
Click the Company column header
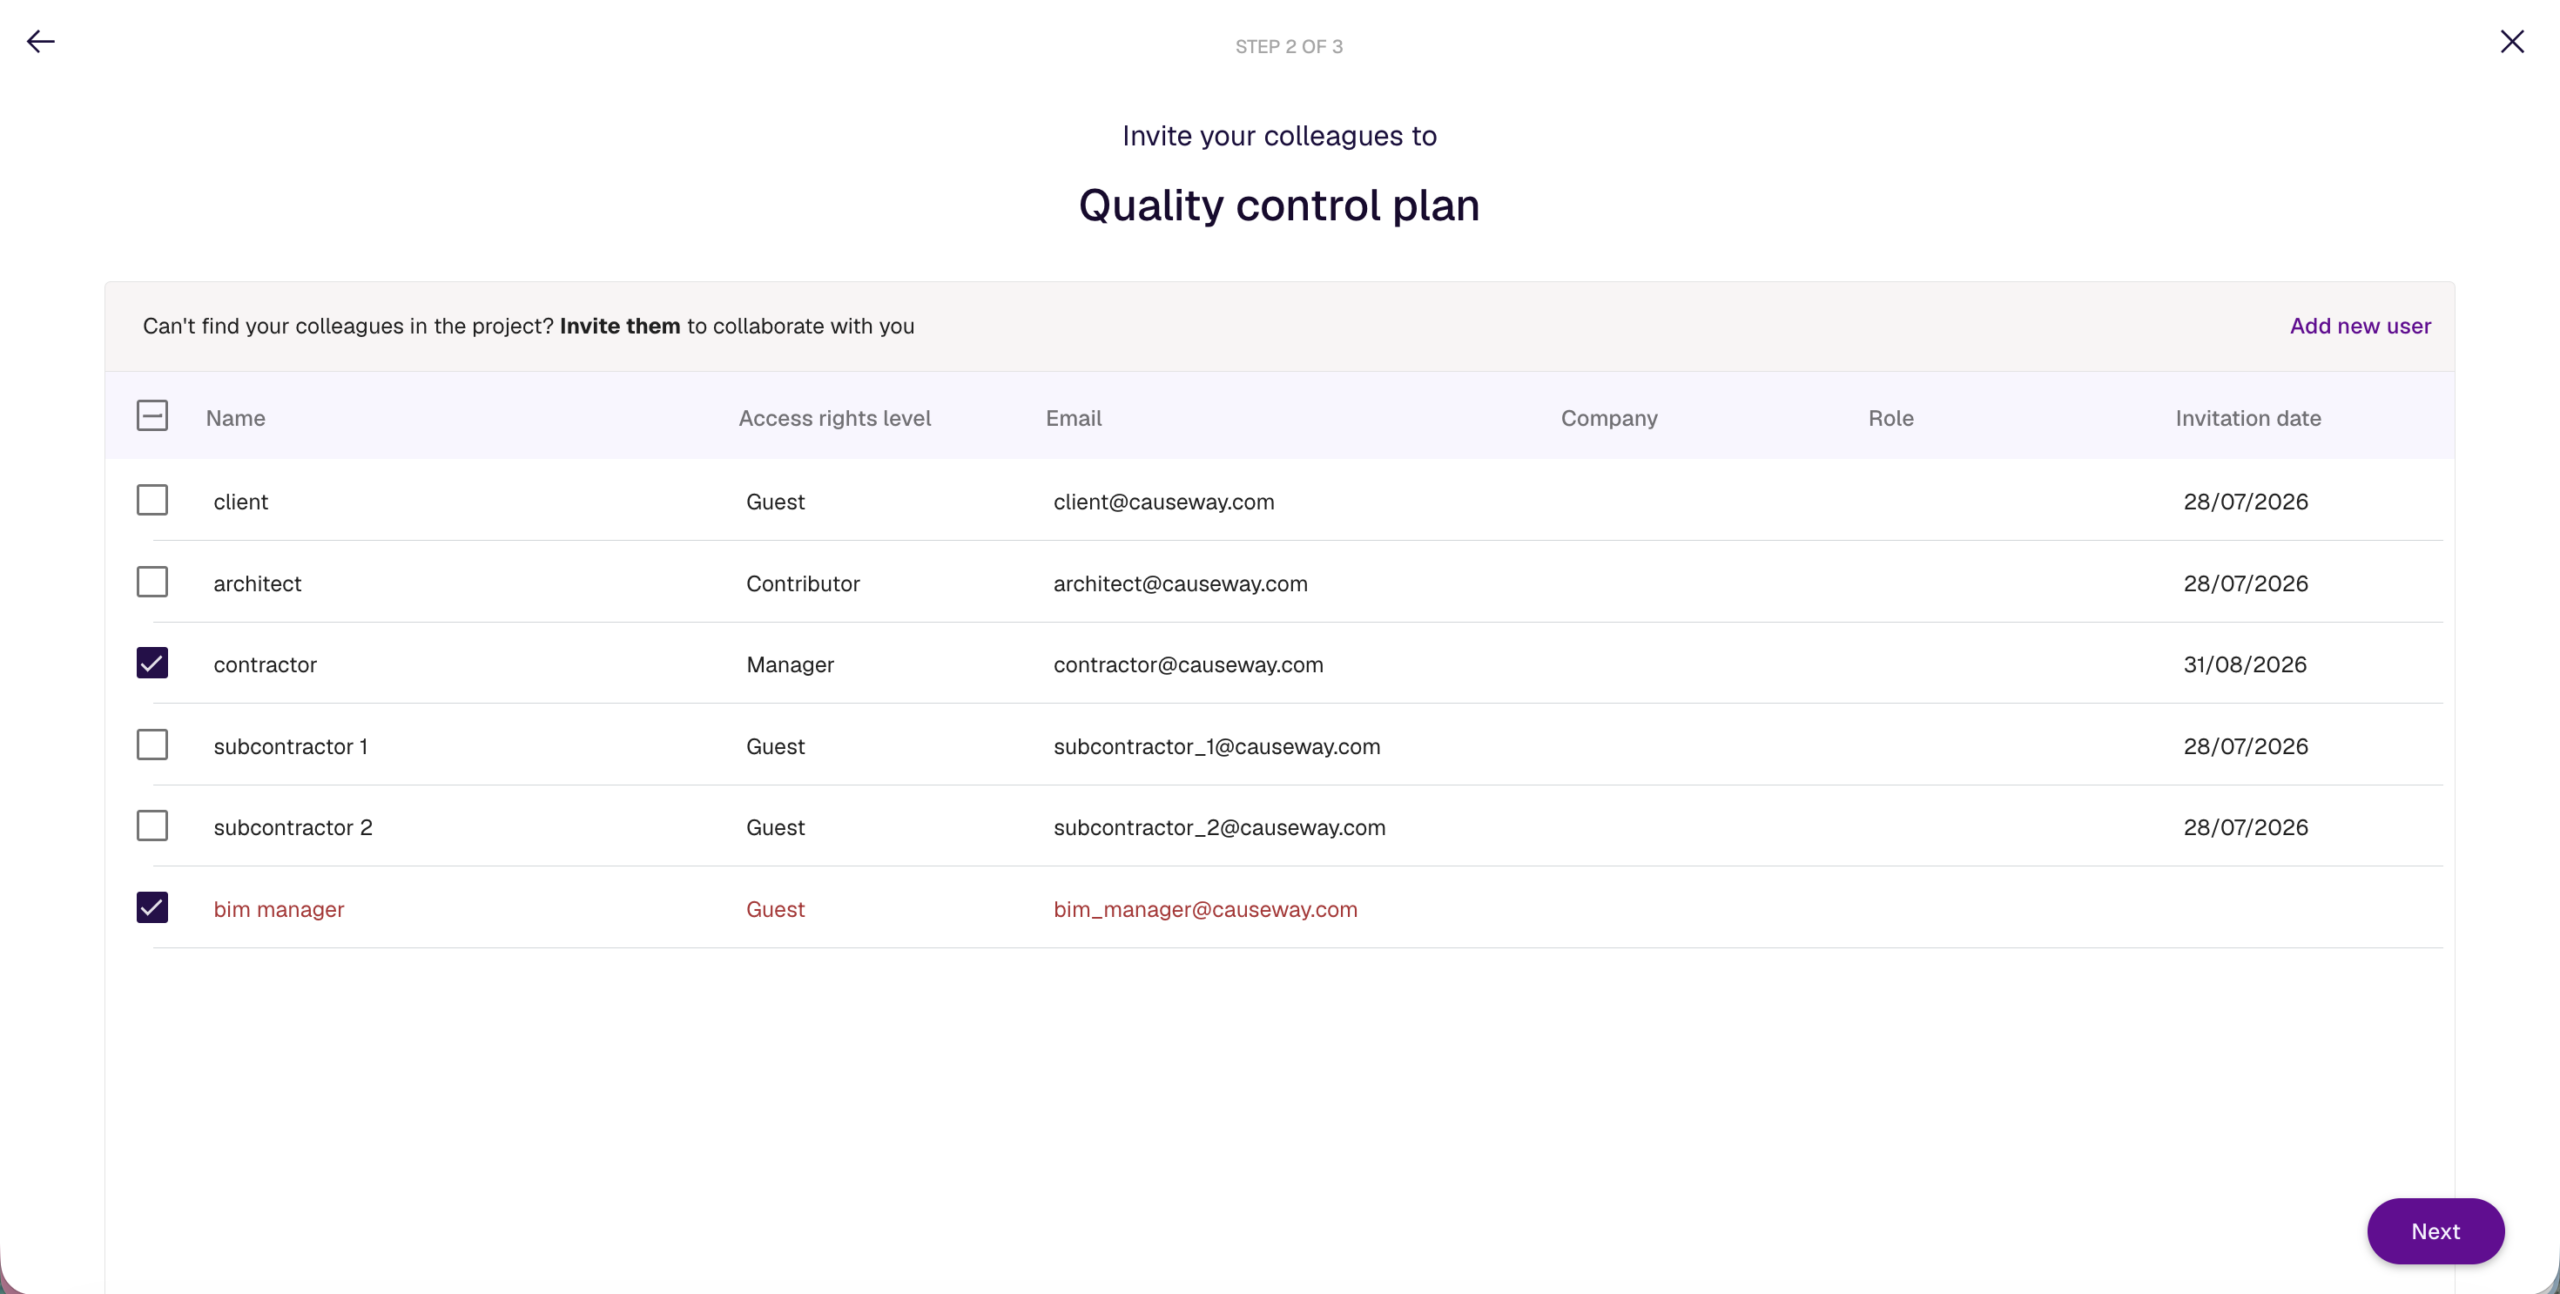1609,418
